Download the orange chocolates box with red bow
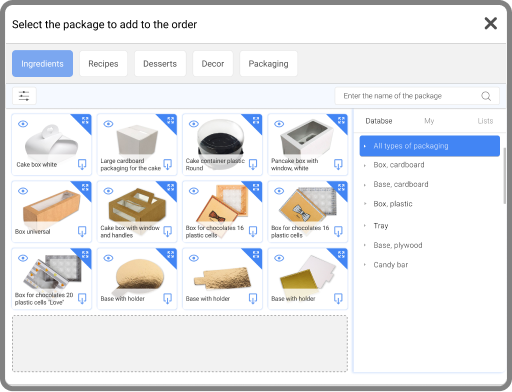The image size is (512, 392). 253,231
